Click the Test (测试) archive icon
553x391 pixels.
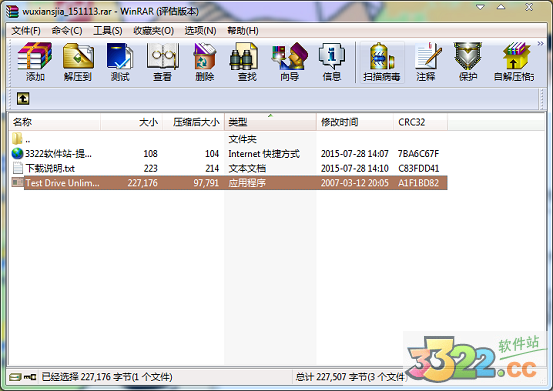pos(120,56)
